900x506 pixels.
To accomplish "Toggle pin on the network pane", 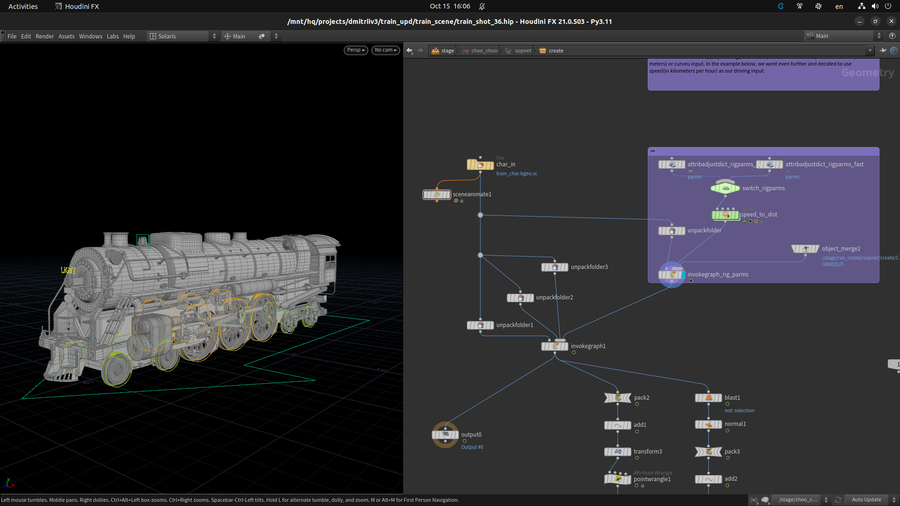I will (x=884, y=50).
